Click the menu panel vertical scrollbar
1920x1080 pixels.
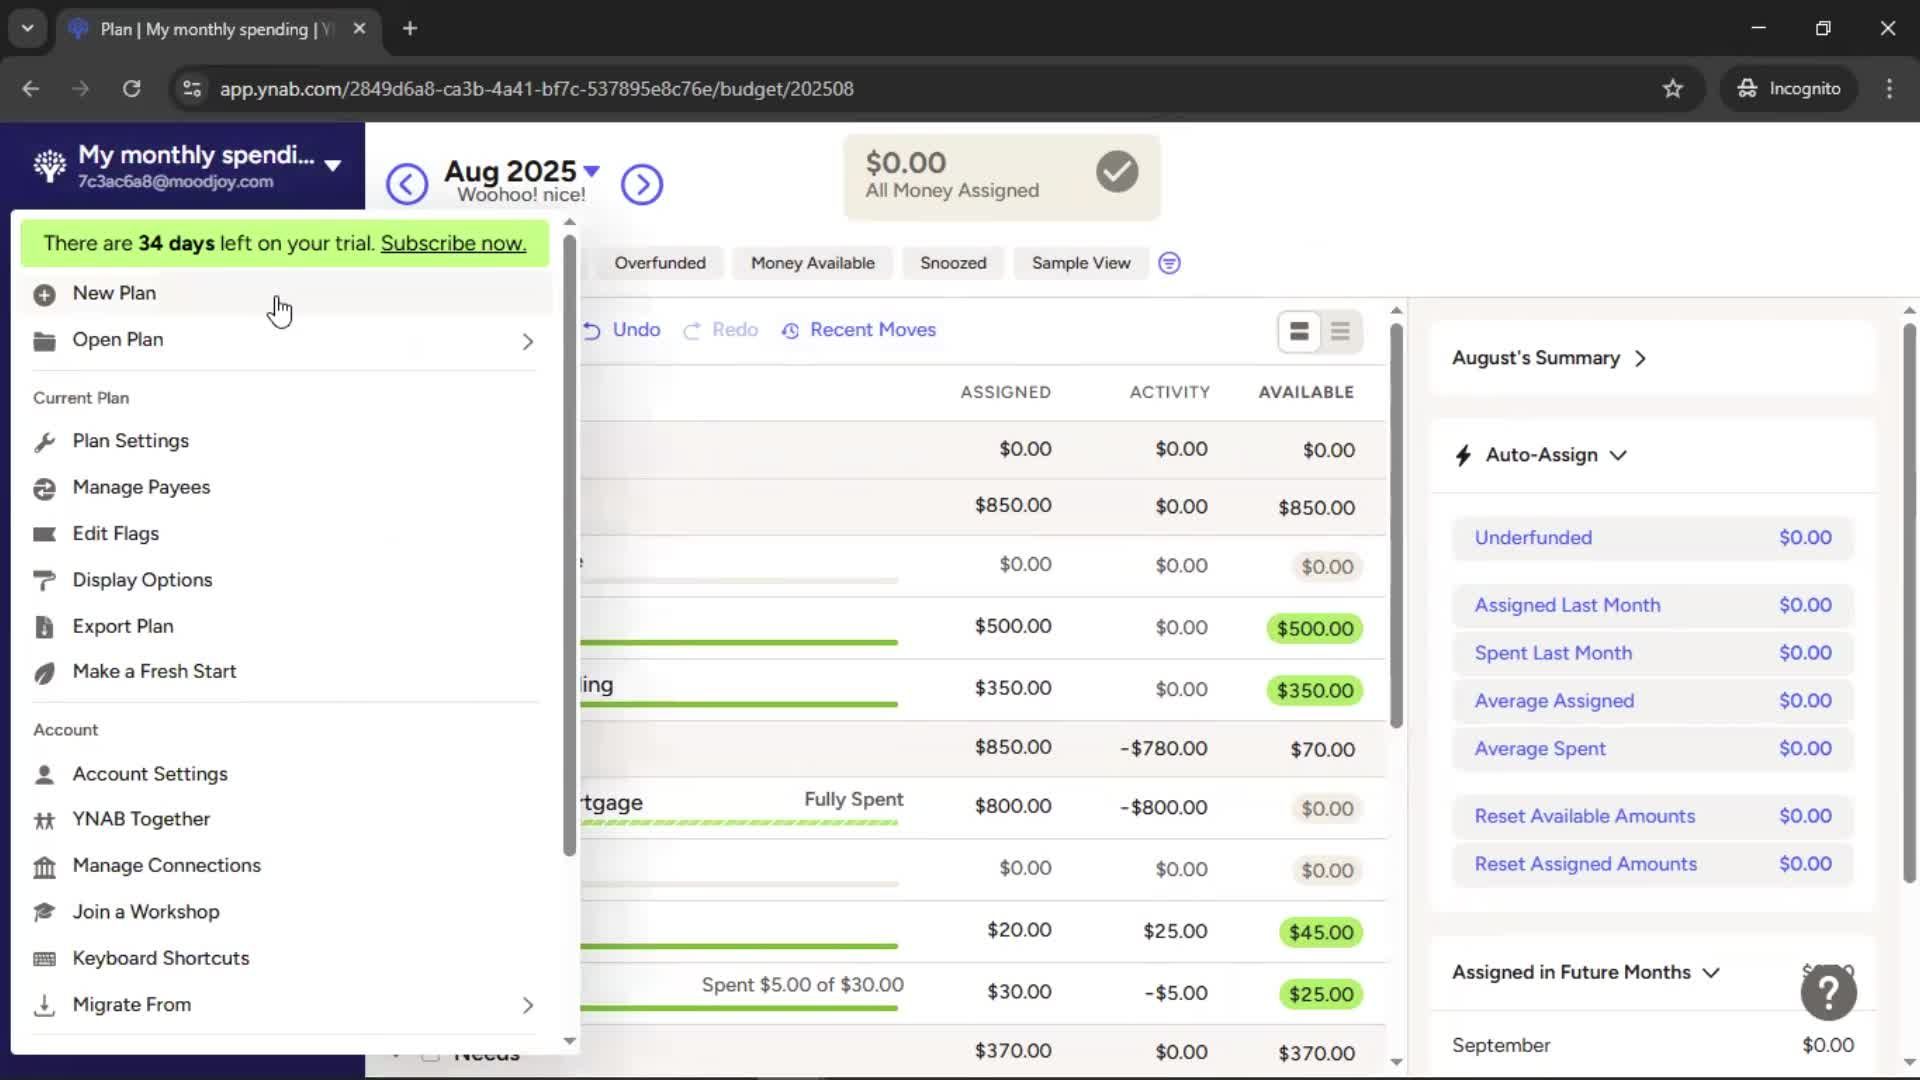tap(569, 545)
